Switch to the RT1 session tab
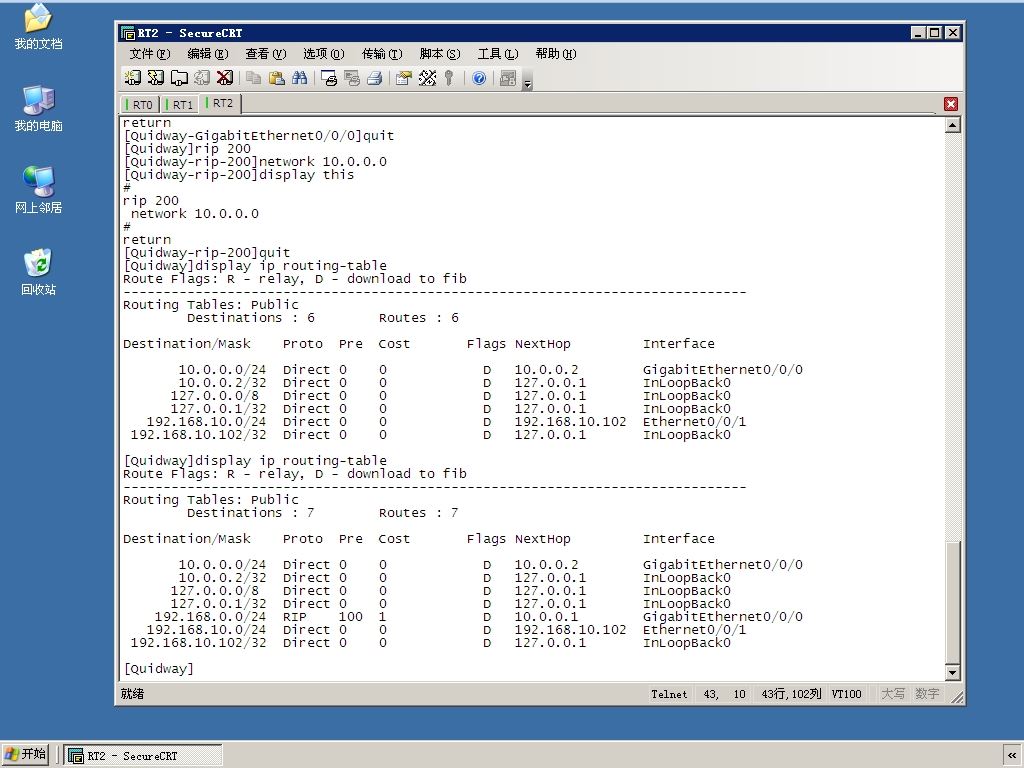This screenshot has height=768, width=1024. (180, 104)
